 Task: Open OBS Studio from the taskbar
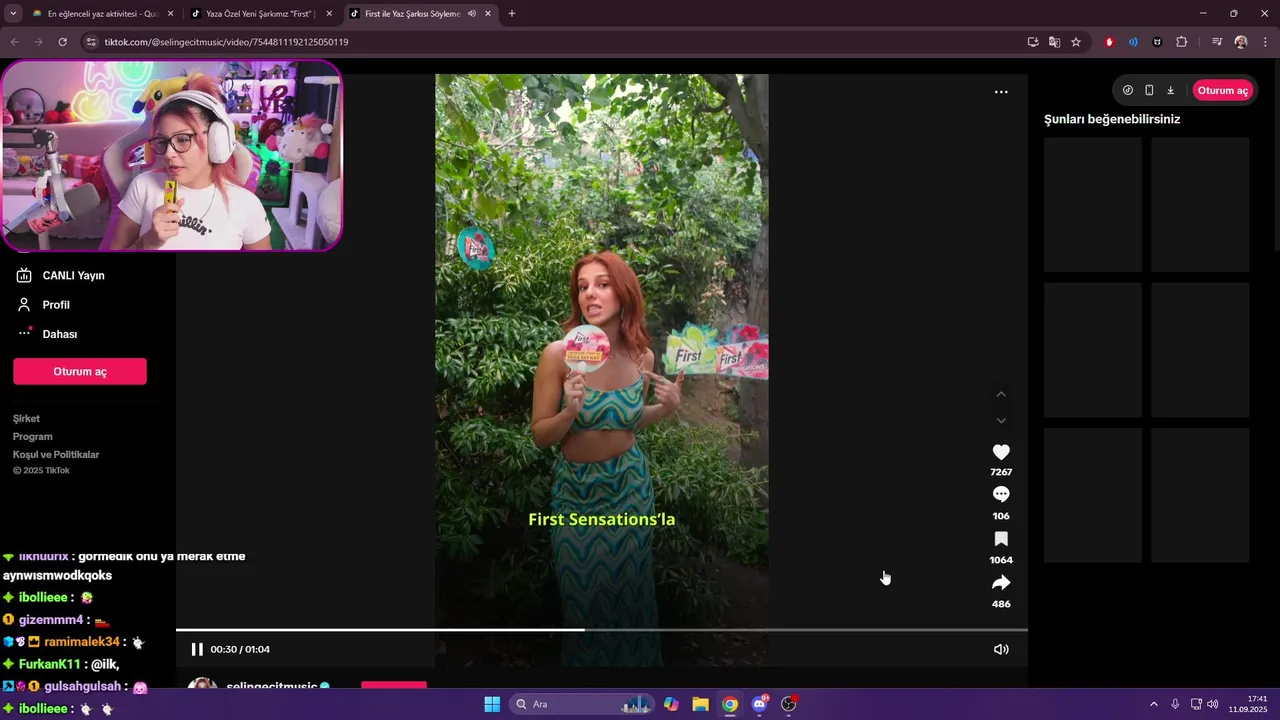point(788,704)
